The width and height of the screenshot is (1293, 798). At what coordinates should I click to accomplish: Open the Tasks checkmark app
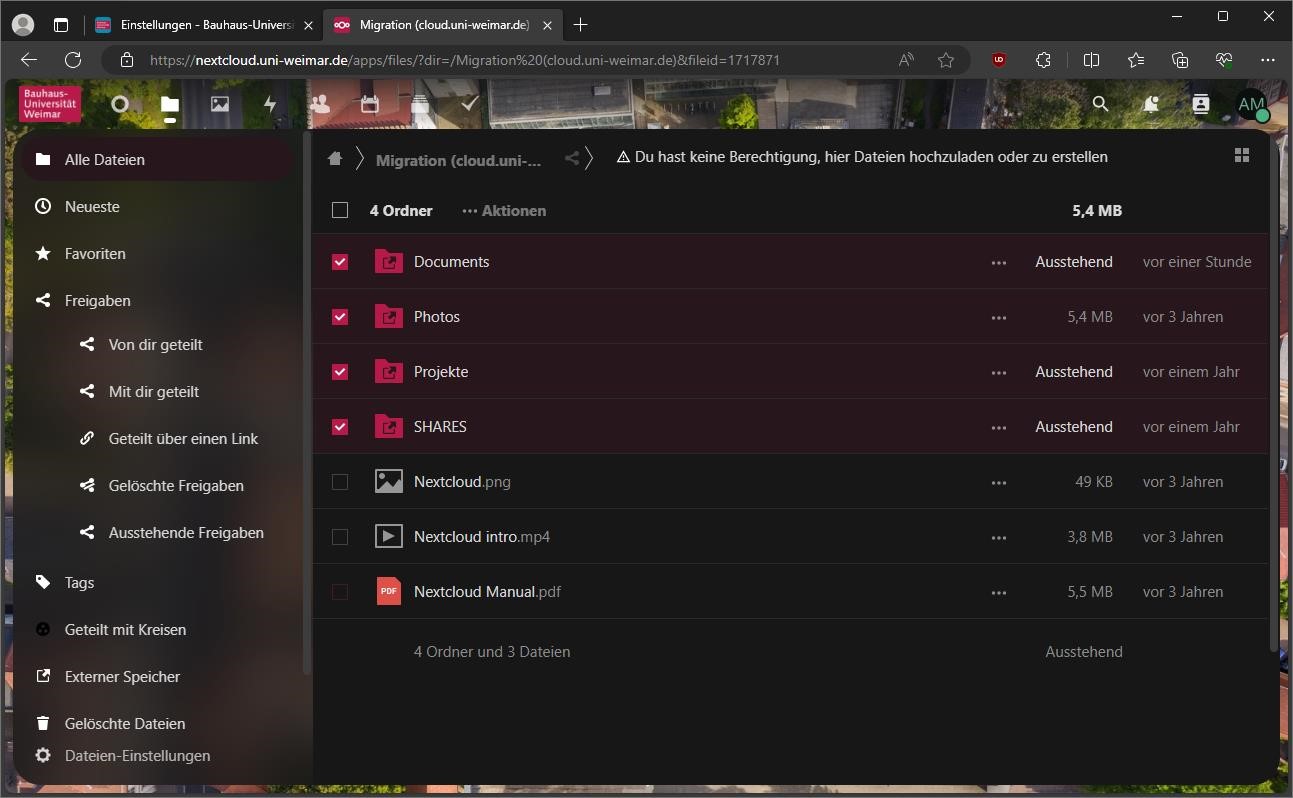pyautogui.click(x=470, y=104)
